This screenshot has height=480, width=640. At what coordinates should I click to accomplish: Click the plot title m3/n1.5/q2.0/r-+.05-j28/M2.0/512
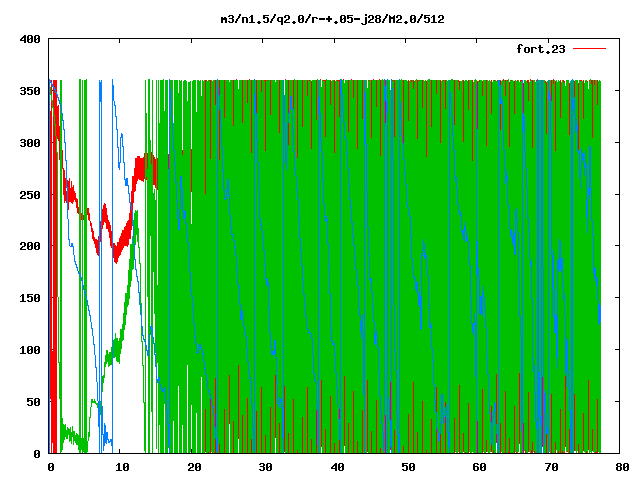pos(332,19)
